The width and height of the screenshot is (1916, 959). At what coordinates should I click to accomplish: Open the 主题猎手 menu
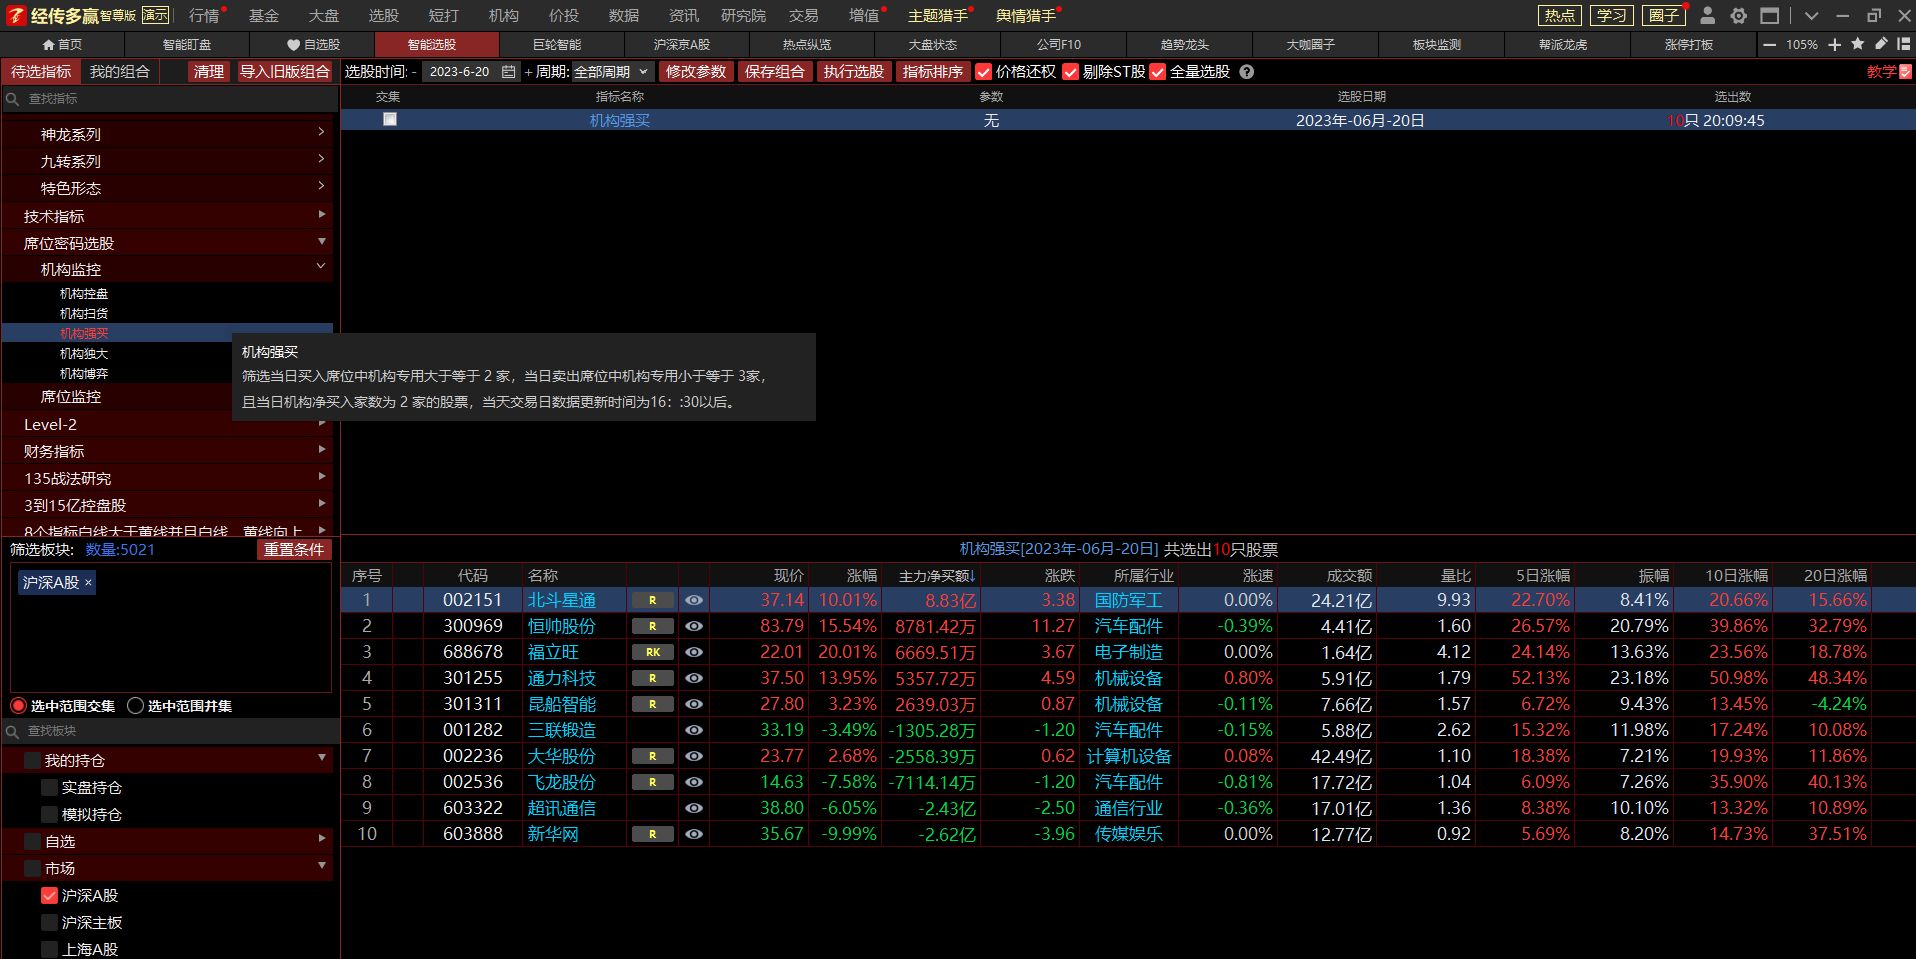pos(937,15)
